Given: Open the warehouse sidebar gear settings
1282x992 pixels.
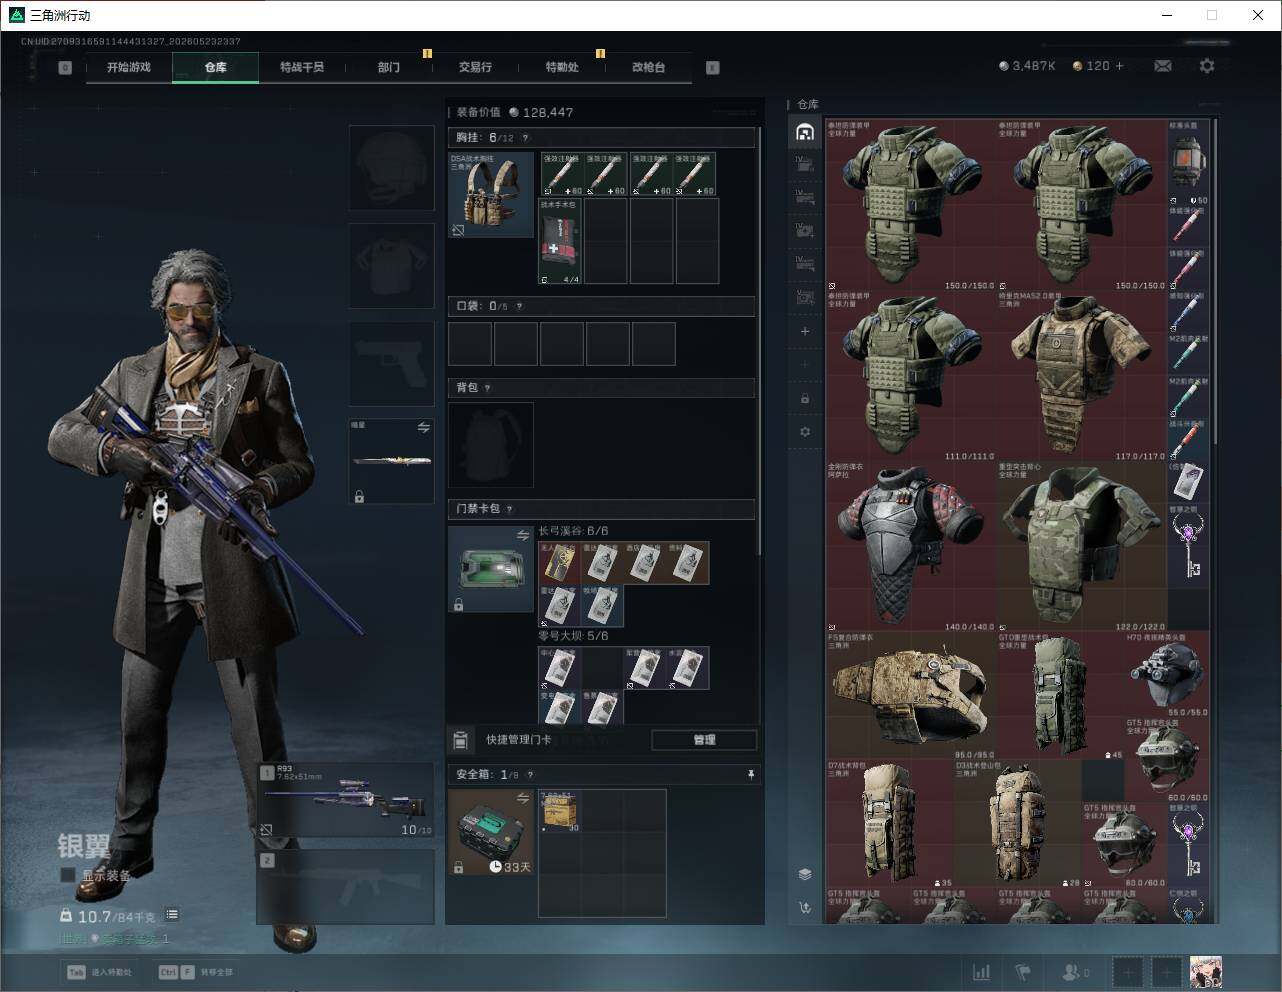Looking at the screenshot, I should 805,432.
